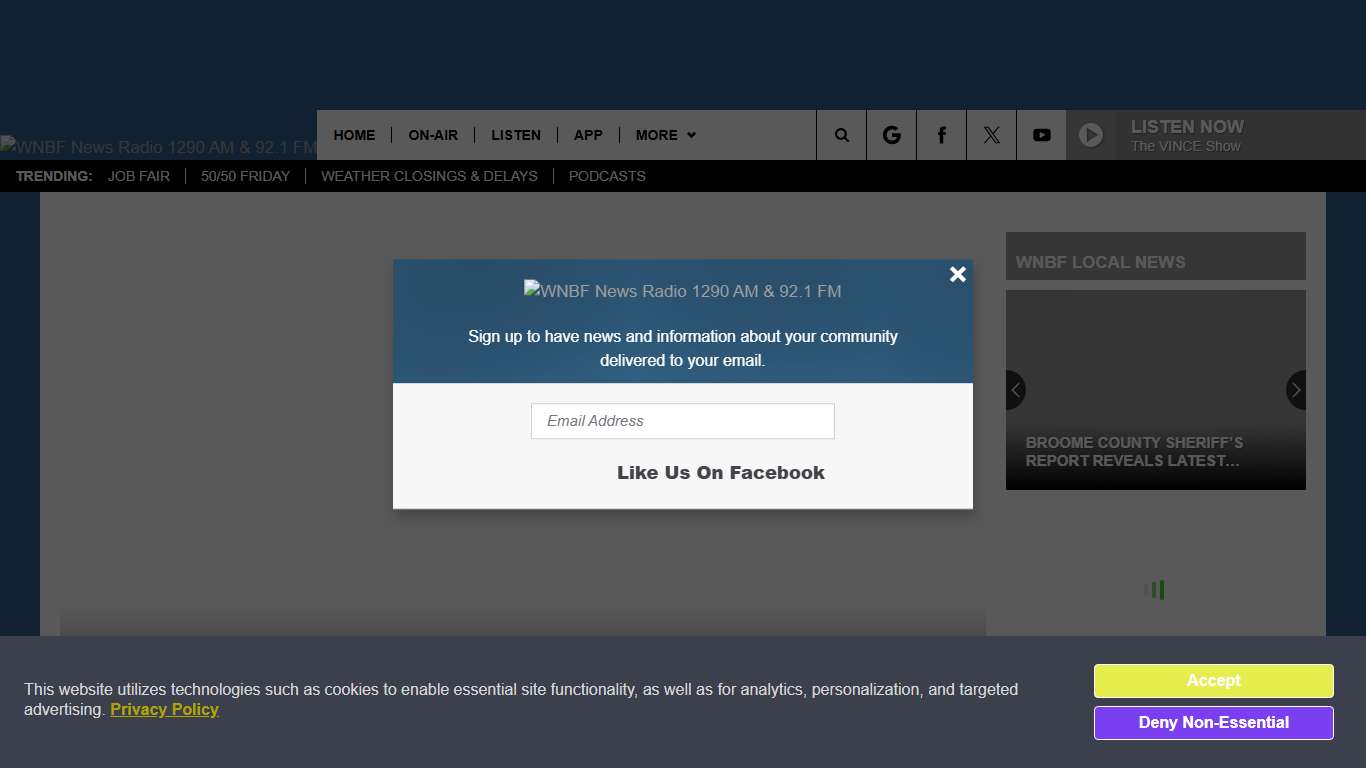Click the X (Twitter) icon
Image resolution: width=1366 pixels, height=768 pixels.
point(991,135)
